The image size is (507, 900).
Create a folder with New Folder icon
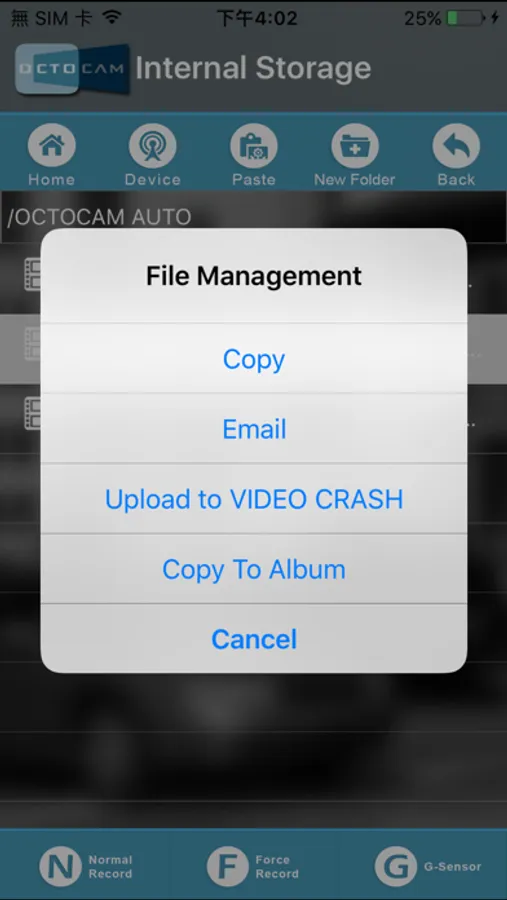(x=355, y=146)
